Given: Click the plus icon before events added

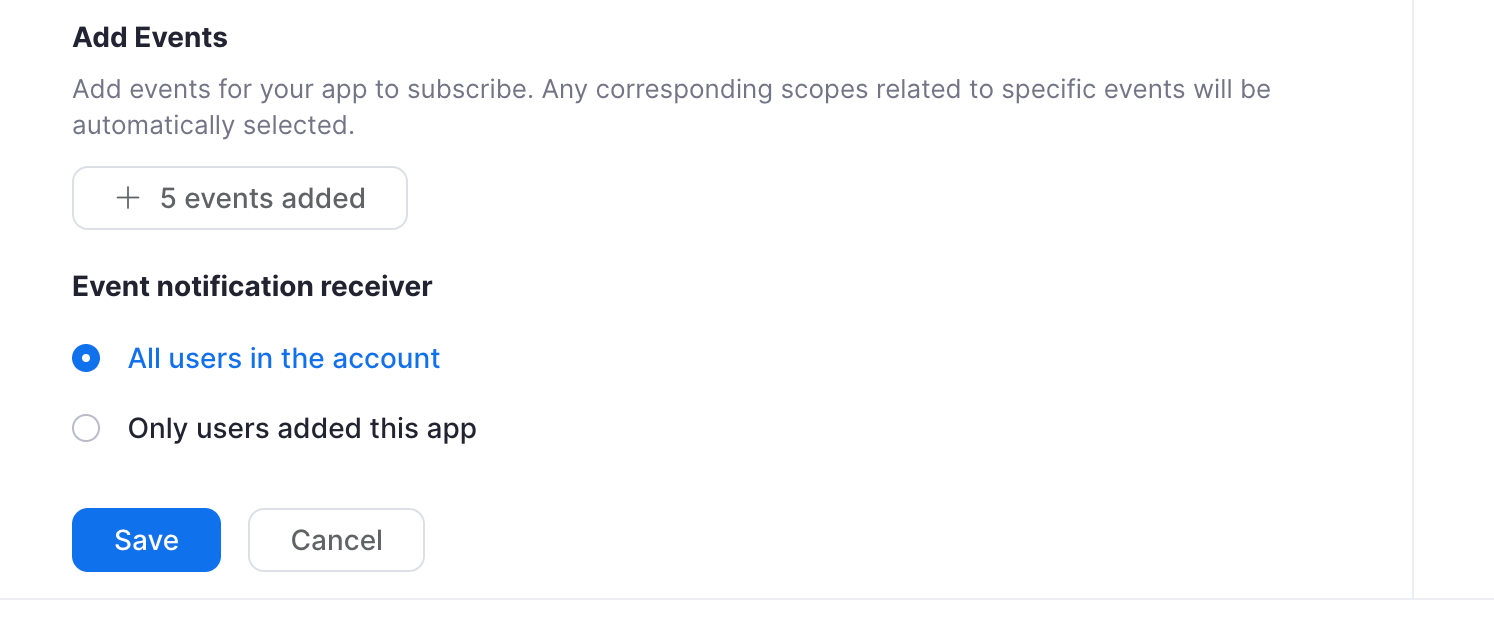Looking at the screenshot, I should tap(127, 198).
